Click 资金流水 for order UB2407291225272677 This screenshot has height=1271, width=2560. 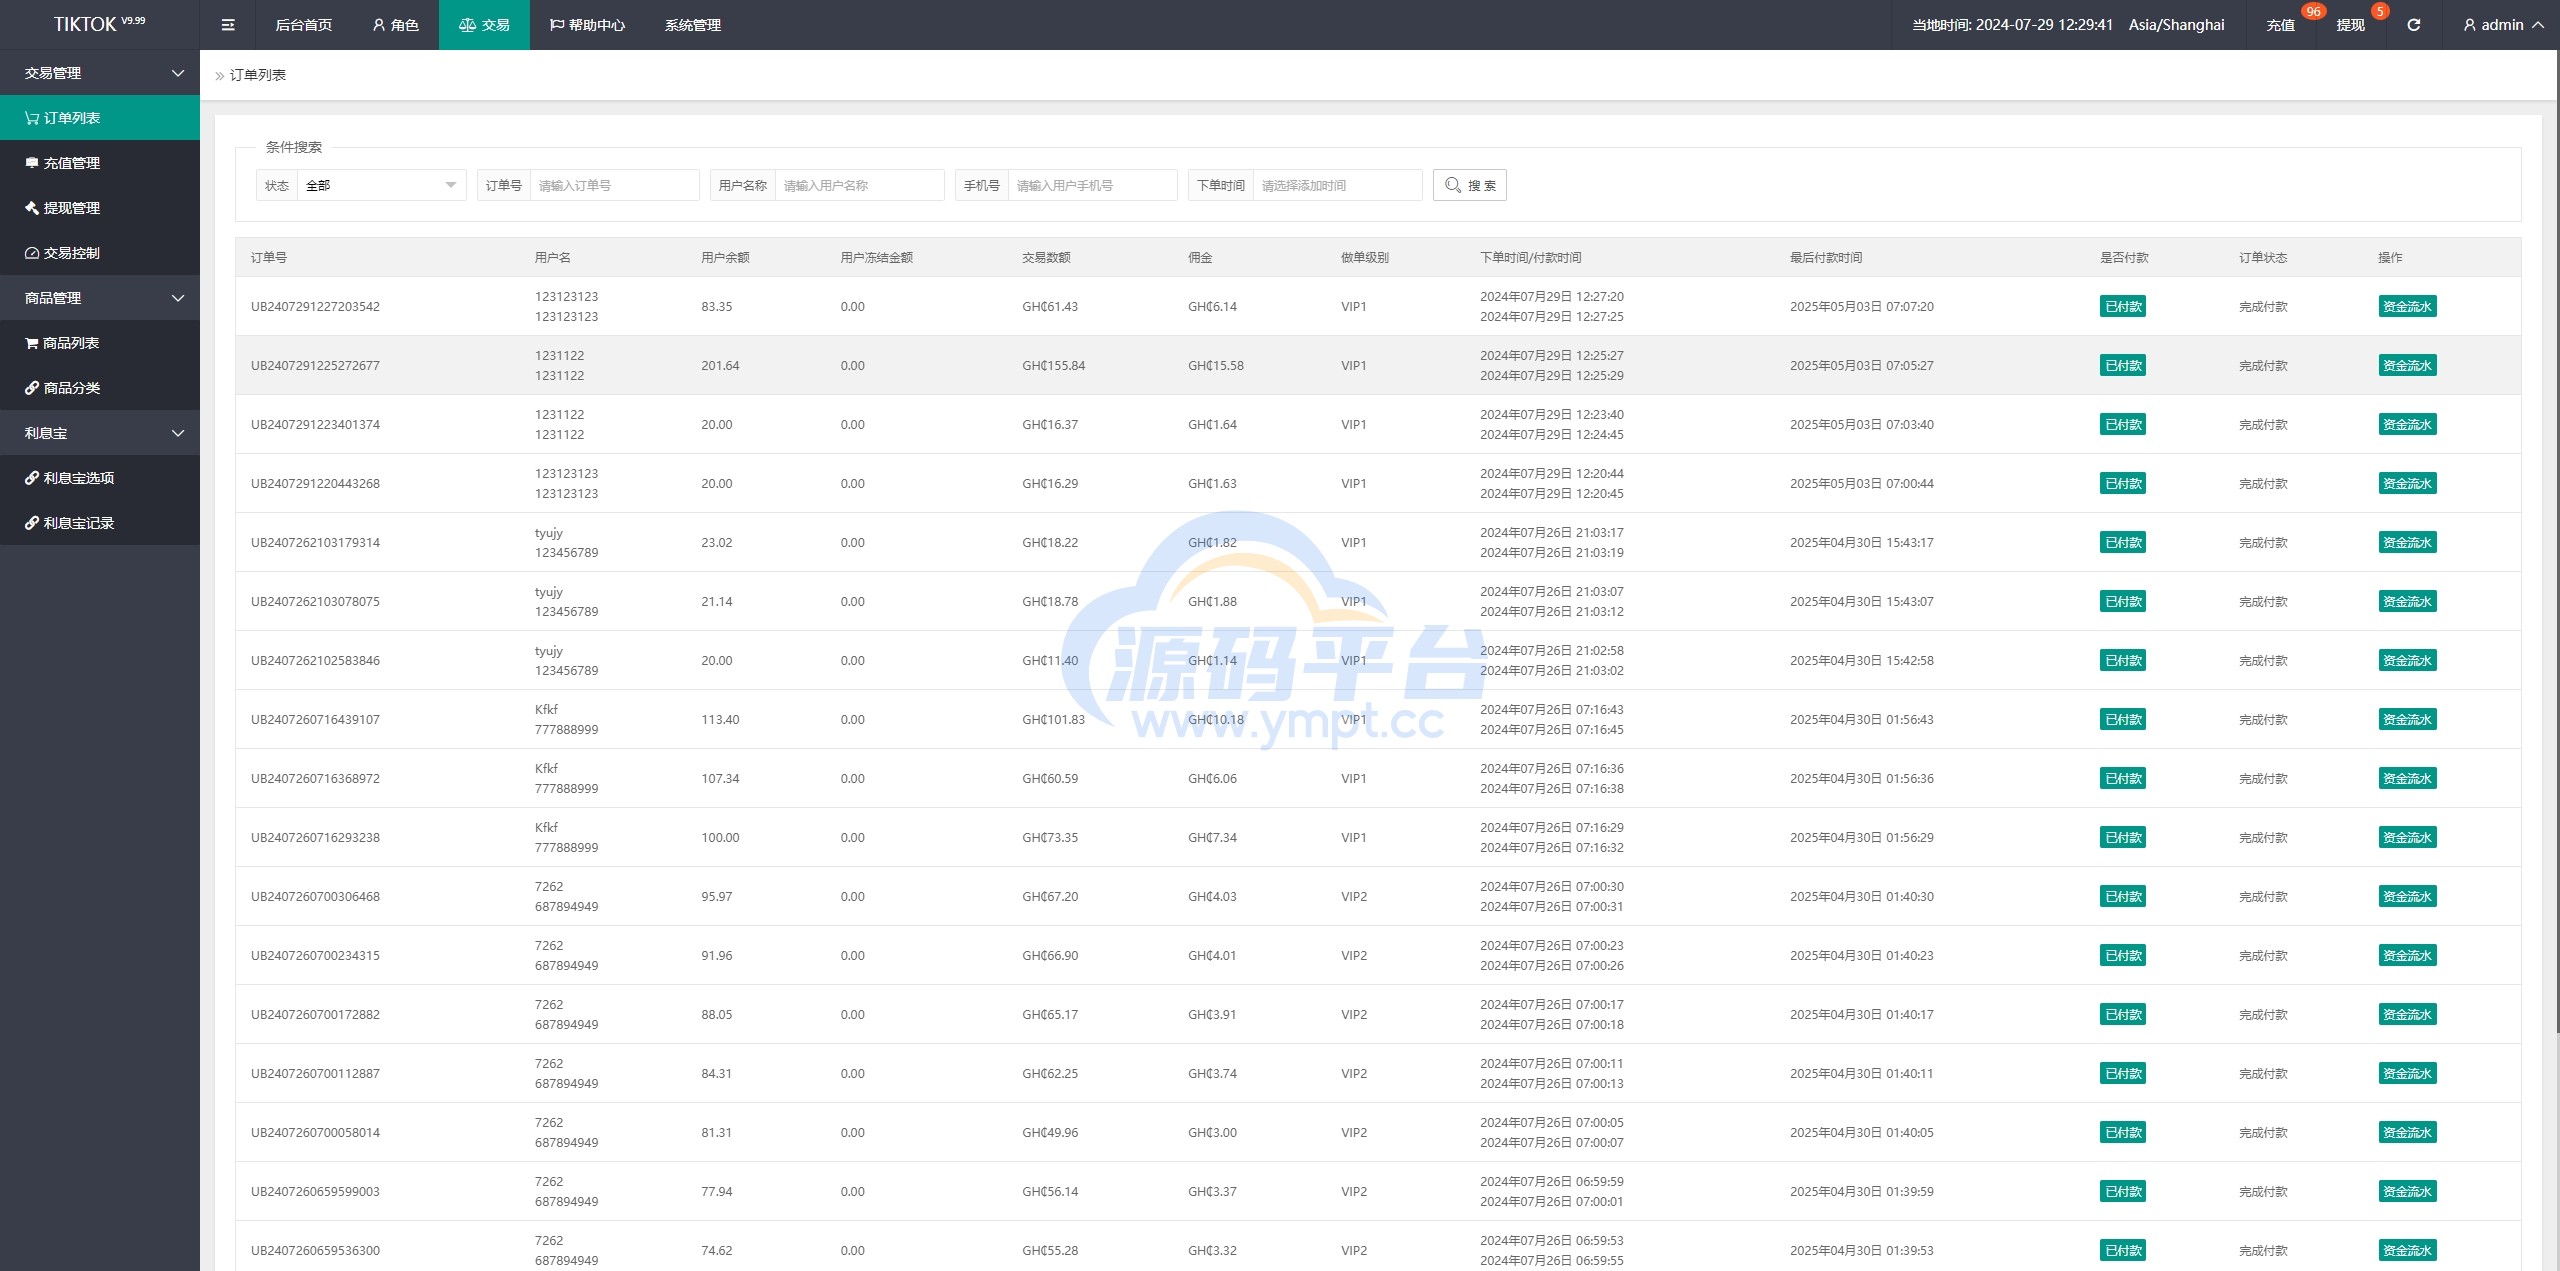pos(2407,365)
